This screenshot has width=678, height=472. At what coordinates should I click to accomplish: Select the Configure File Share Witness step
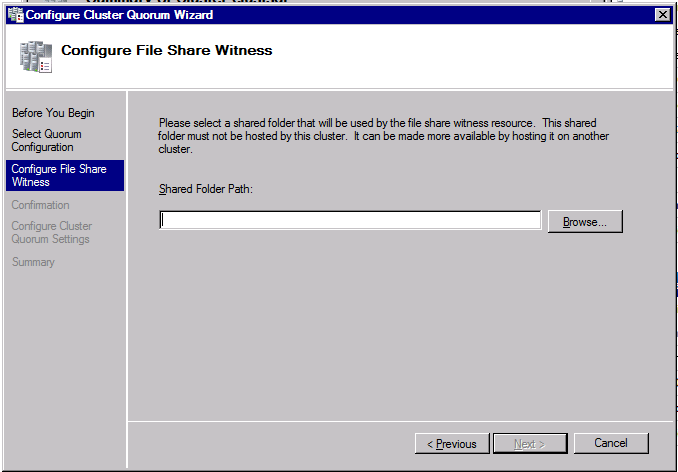coord(65,175)
